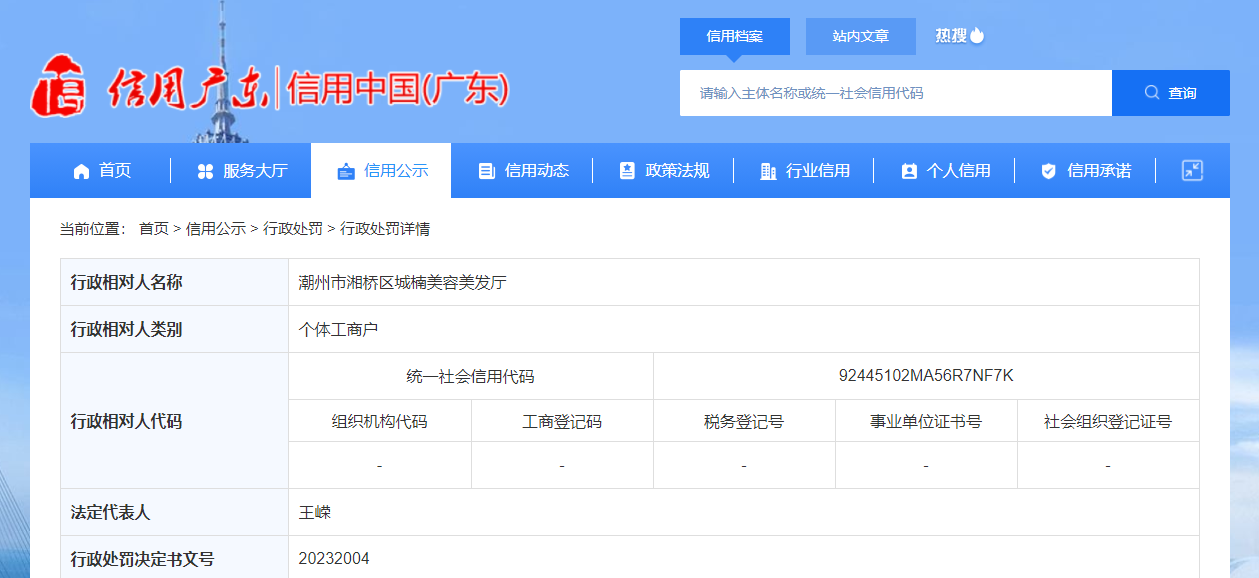Open the 信用承诺 navigation item

(x=1086, y=171)
